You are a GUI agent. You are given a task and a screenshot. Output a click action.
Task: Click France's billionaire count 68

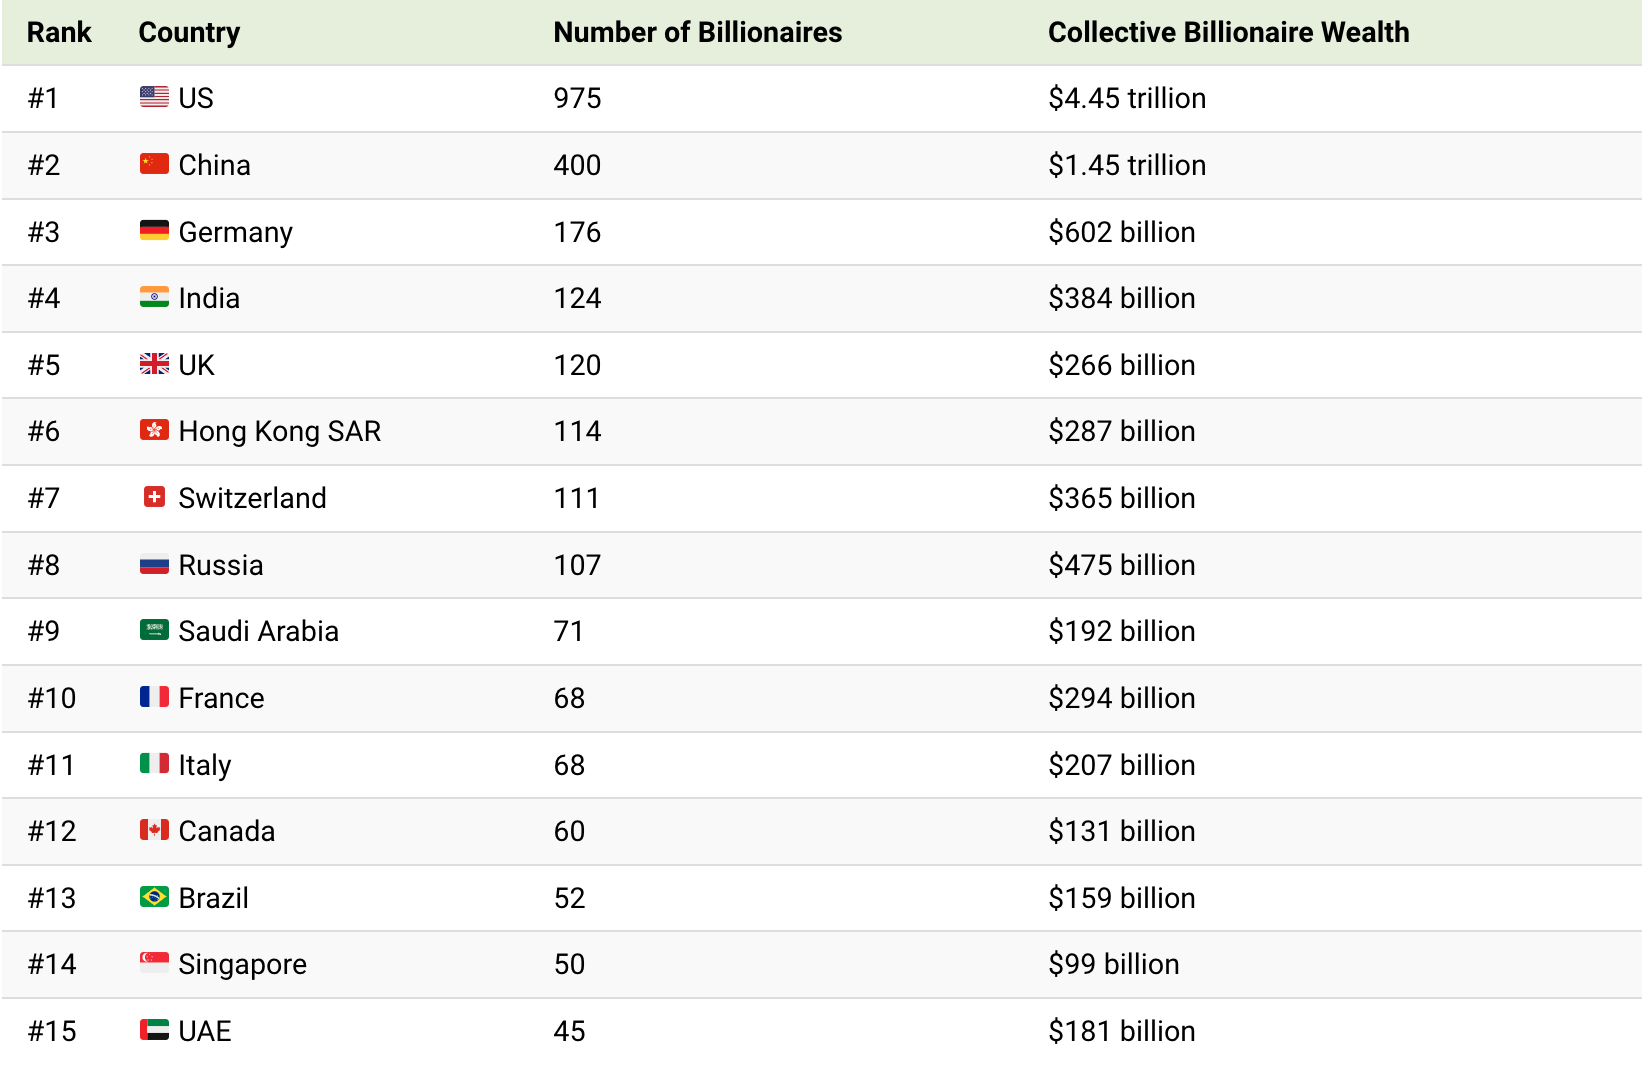pyautogui.click(x=570, y=698)
